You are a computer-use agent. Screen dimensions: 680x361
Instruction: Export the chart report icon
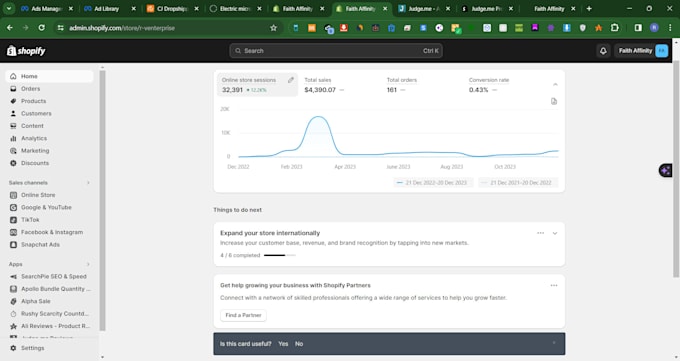pos(554,101)
